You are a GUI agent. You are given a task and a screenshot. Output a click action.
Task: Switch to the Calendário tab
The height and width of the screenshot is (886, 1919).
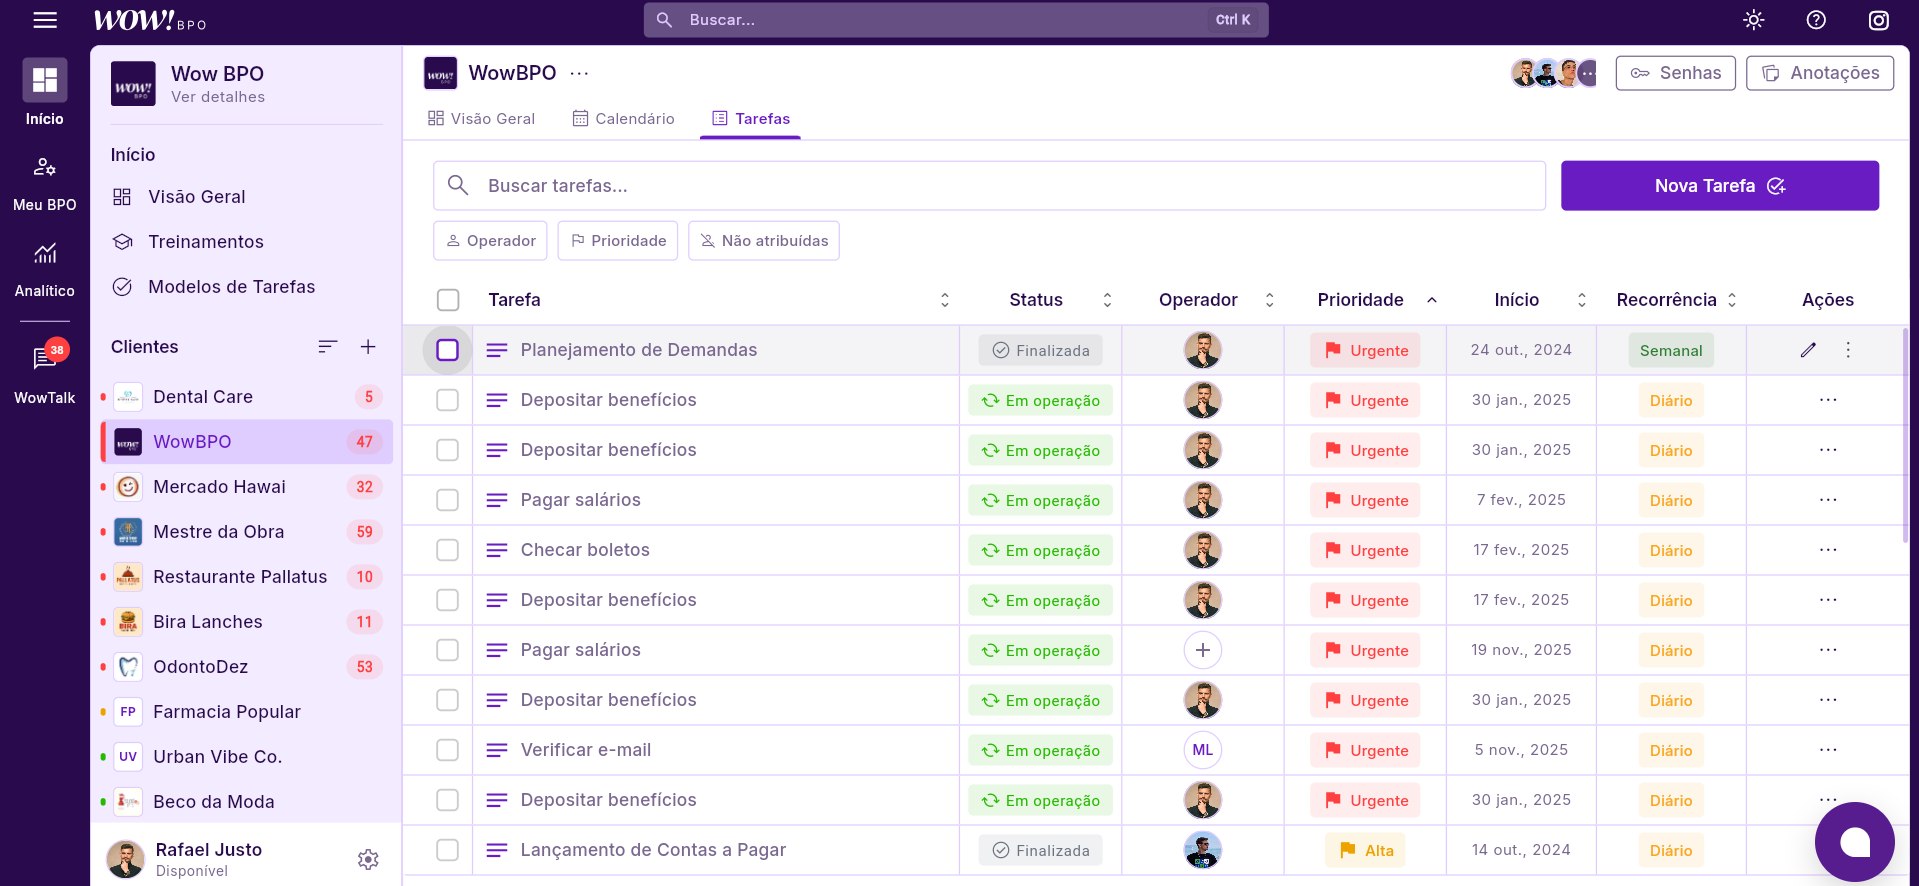point(623,119)
